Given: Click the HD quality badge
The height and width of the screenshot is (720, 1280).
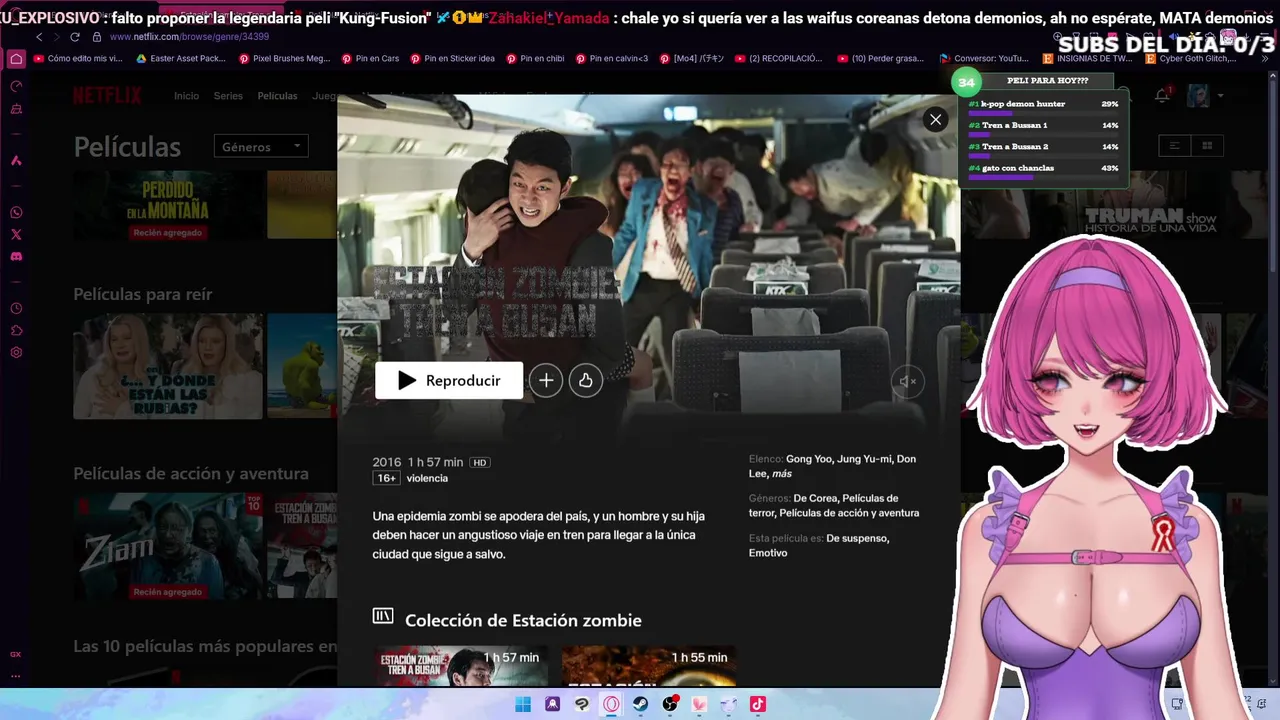Looking at the screenshot, I should (480, 462).
